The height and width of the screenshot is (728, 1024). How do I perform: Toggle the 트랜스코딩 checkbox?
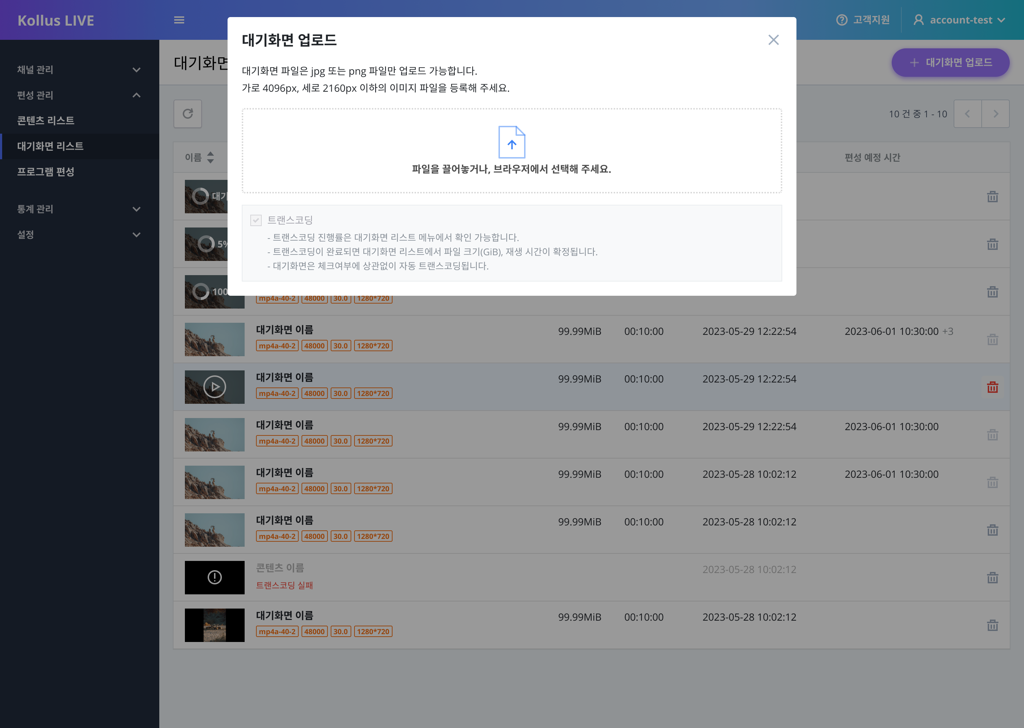coord(256,220)
